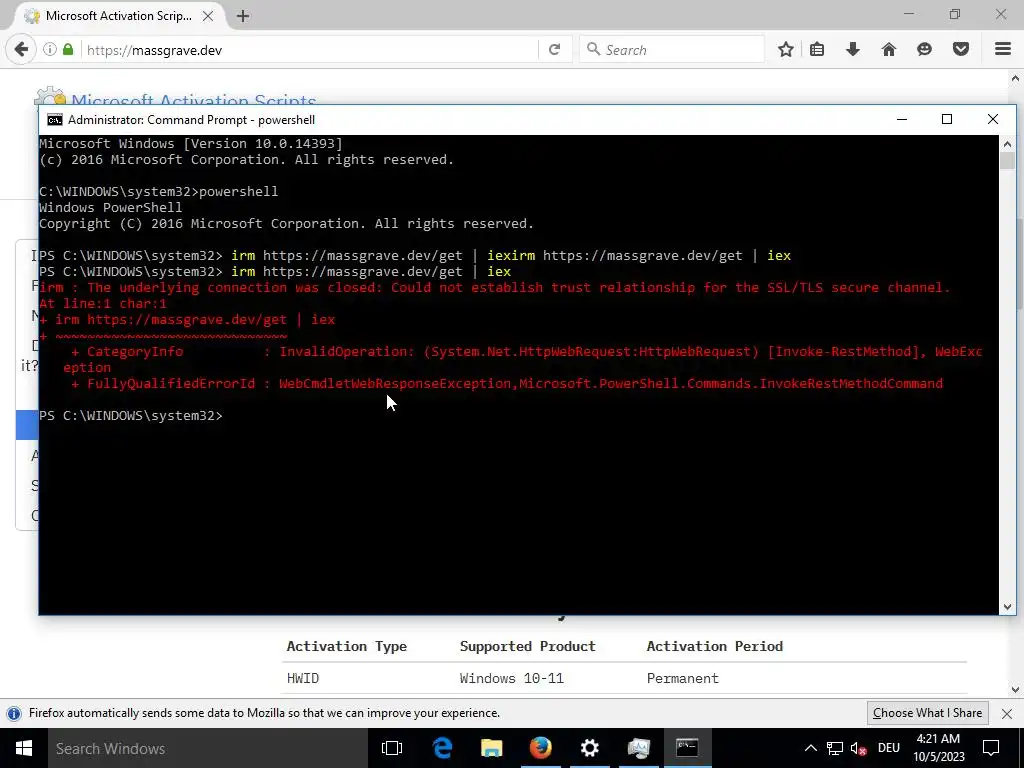Open Task View on taskbar
The width and height of the screenshot is (1024, 768).
click(x=392, y=748)
